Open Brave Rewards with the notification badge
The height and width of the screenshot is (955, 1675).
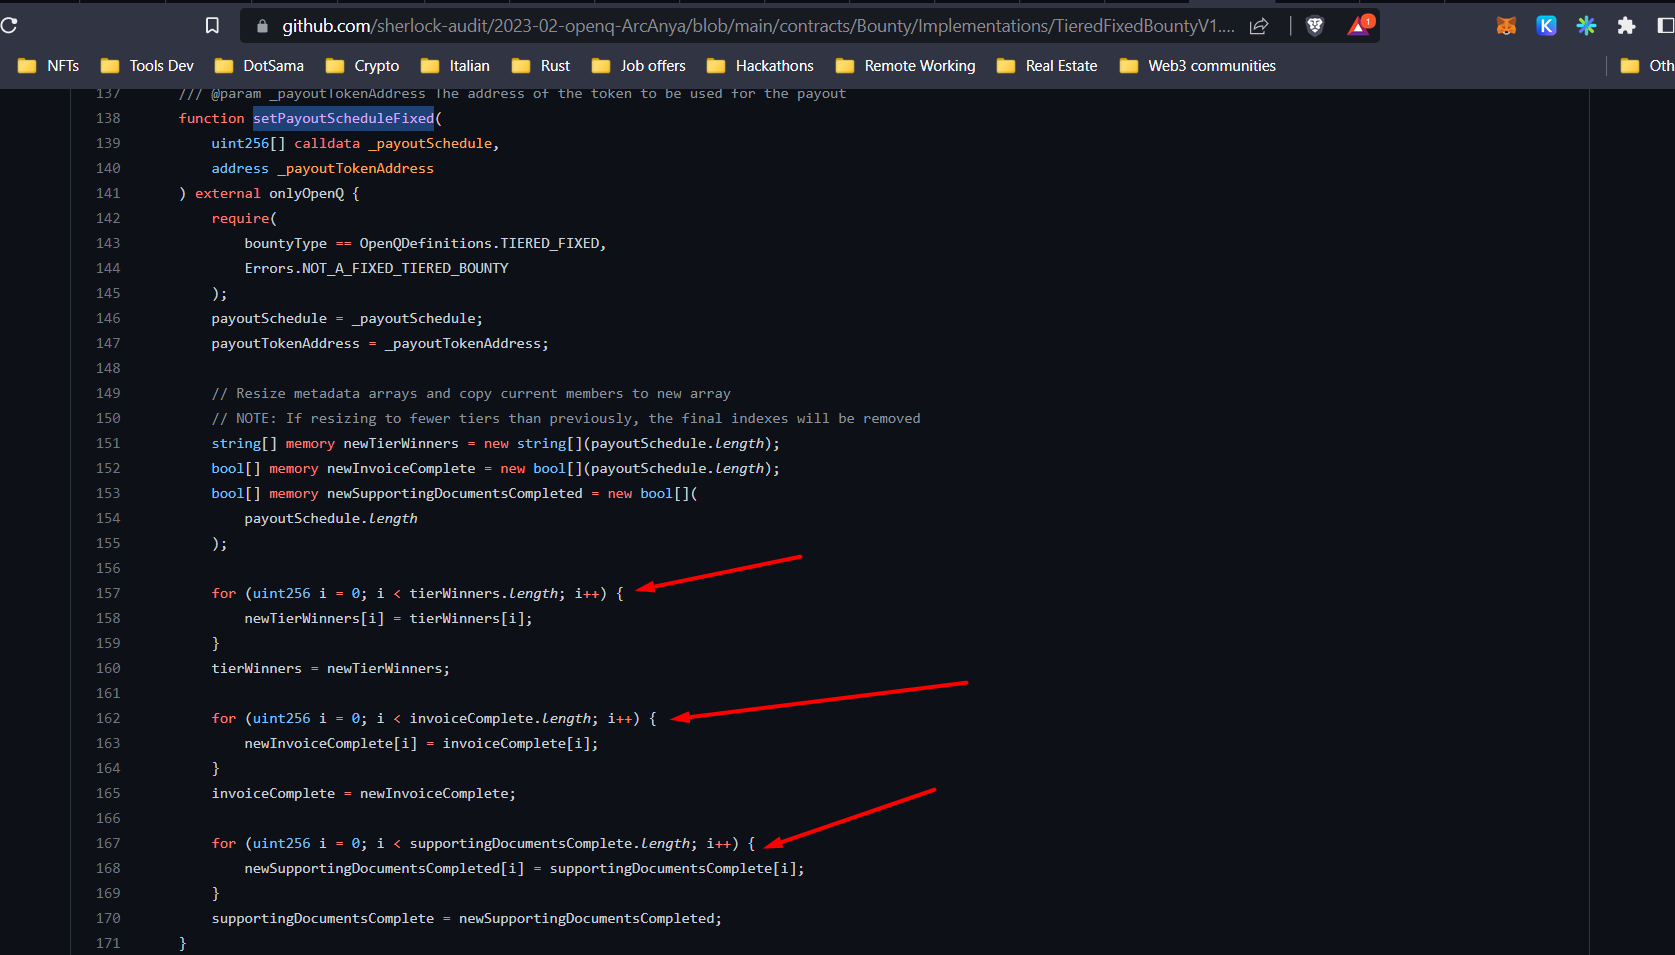pyautogui.click(x=1357, y=26)
